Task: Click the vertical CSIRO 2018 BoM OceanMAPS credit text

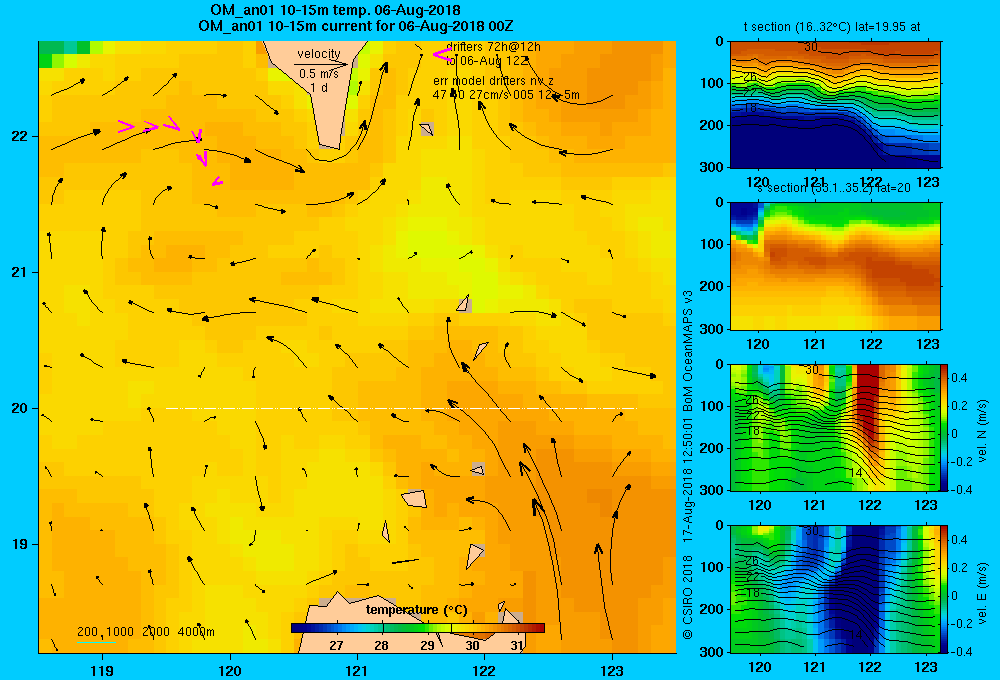Action: (x=688, y=466)
